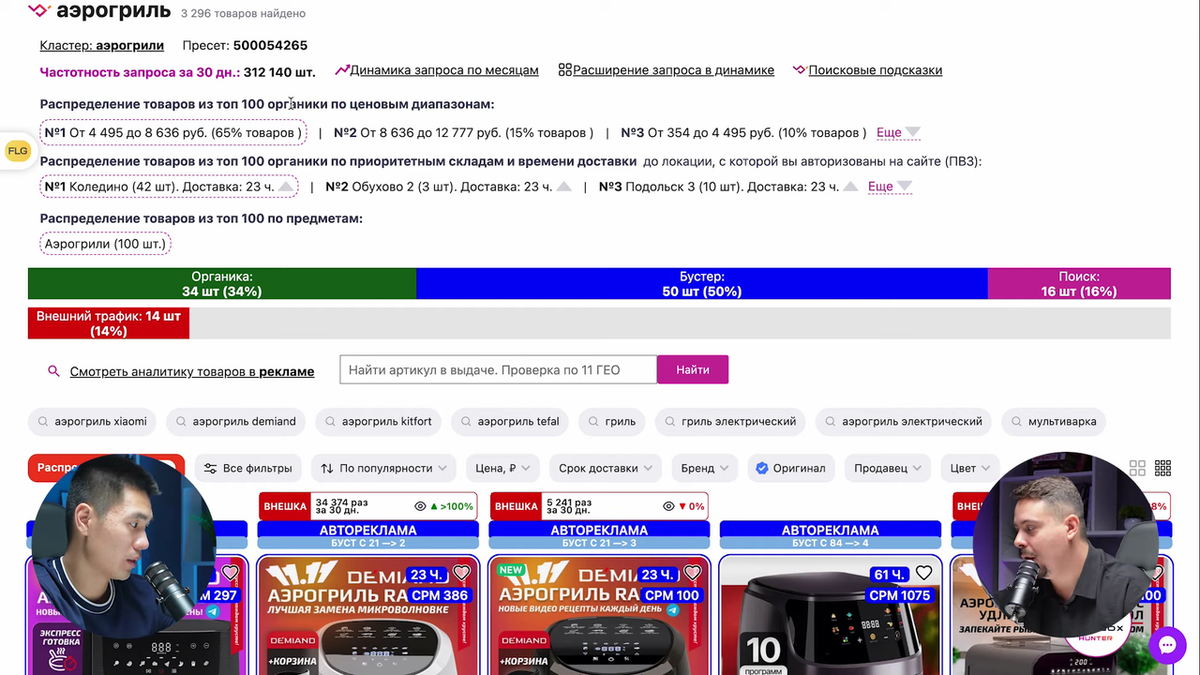Select the гриль search suggestion

612,421
